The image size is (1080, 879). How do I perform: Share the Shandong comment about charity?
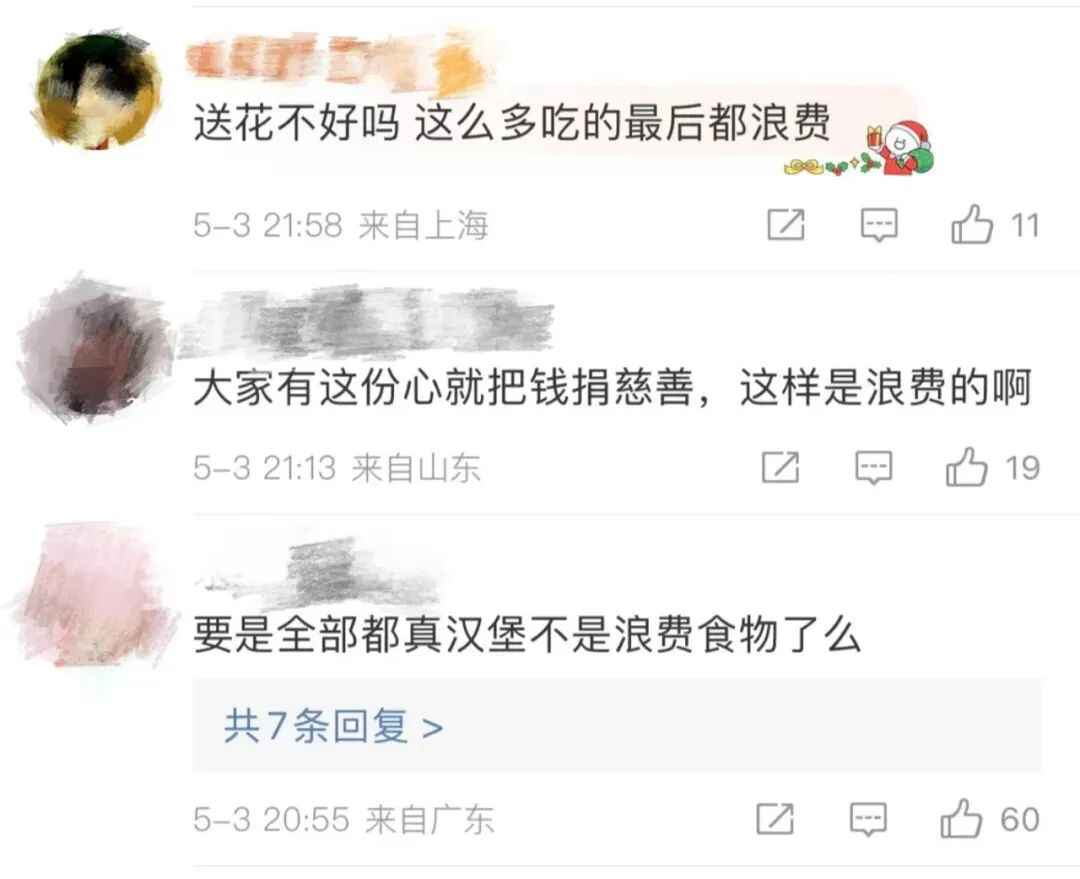(x=780, y=467)
